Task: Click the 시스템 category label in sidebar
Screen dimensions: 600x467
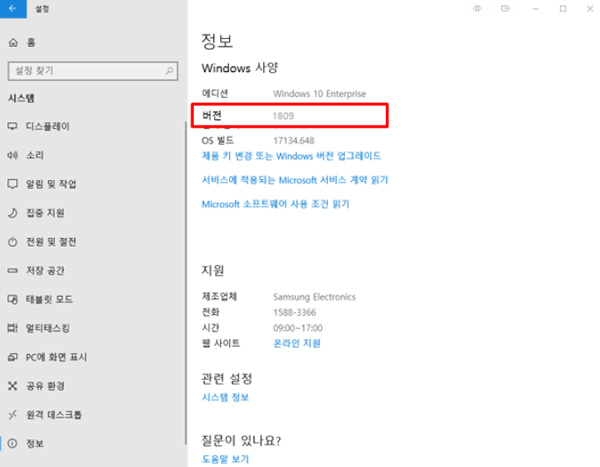Action: pos(21,98)
